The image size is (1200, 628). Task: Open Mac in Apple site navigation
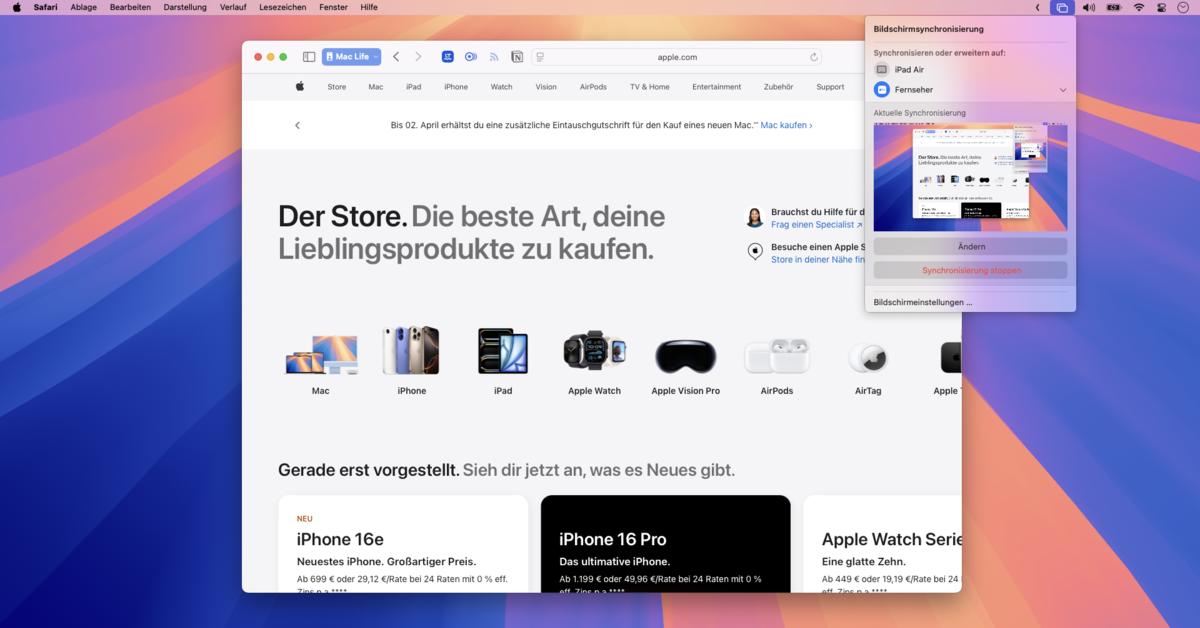(376, 87)
